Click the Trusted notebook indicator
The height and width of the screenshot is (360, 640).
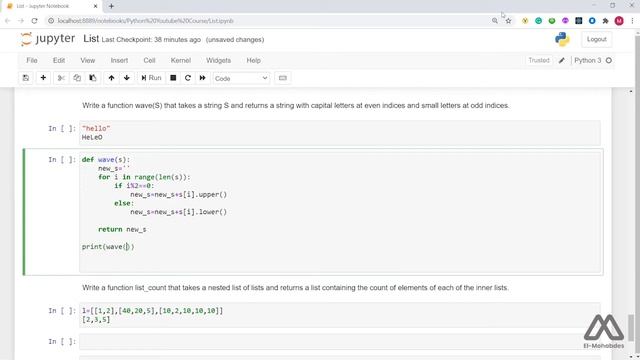coord(539,60)
